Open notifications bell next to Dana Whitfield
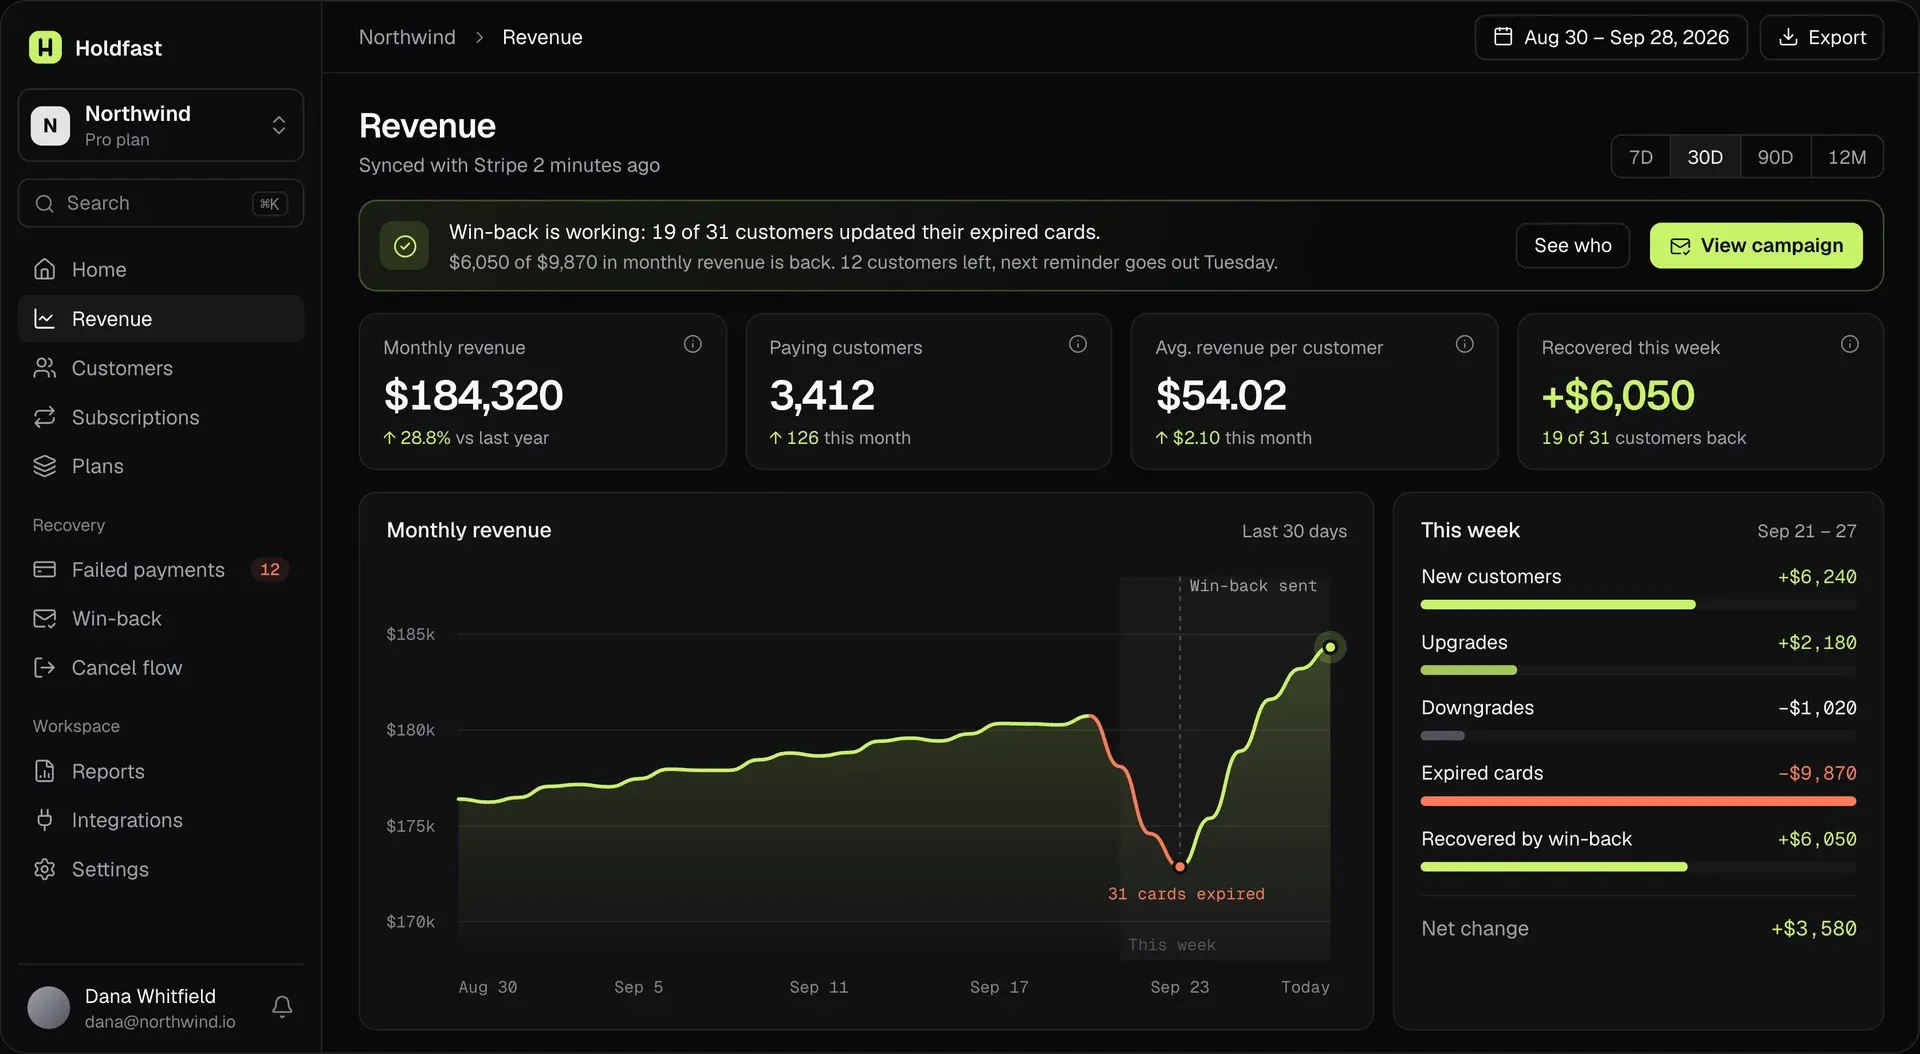The height and width of the screenshot is (1054, 1920). [282, 1007]
